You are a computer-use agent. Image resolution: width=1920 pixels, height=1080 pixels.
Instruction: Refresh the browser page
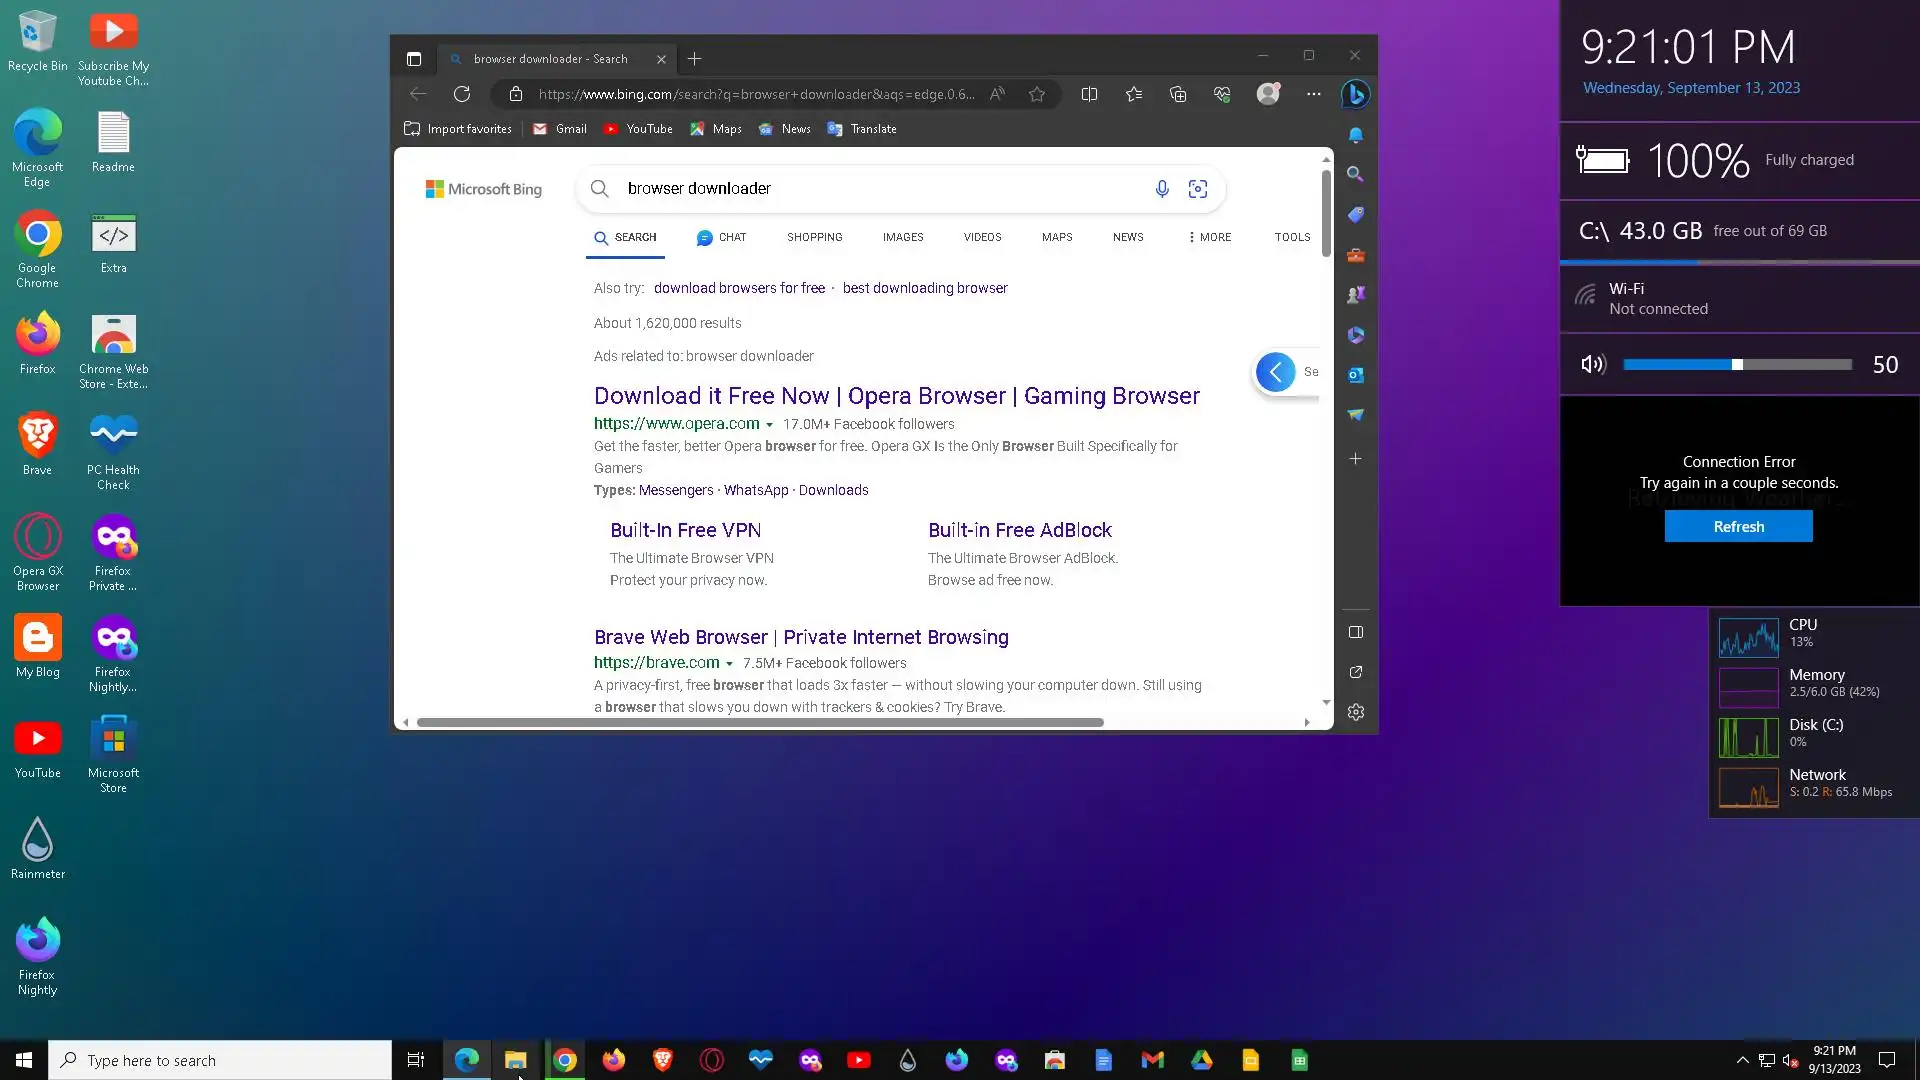[462, 94]
